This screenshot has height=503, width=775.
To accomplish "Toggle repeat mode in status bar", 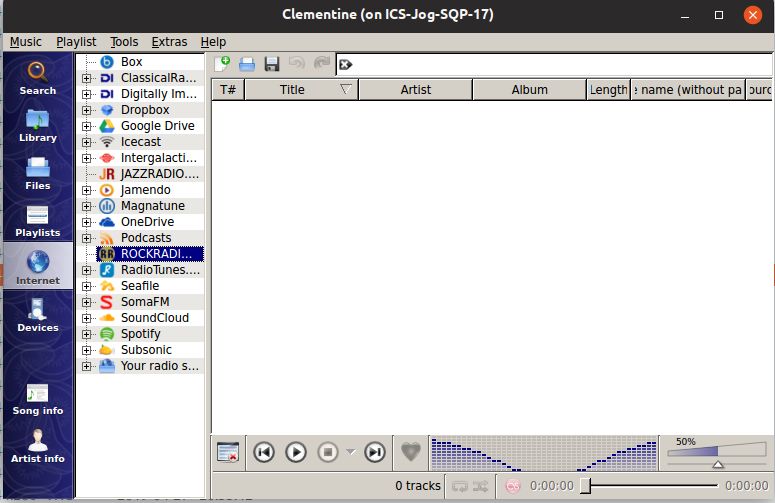I will [x=460, y=486].
